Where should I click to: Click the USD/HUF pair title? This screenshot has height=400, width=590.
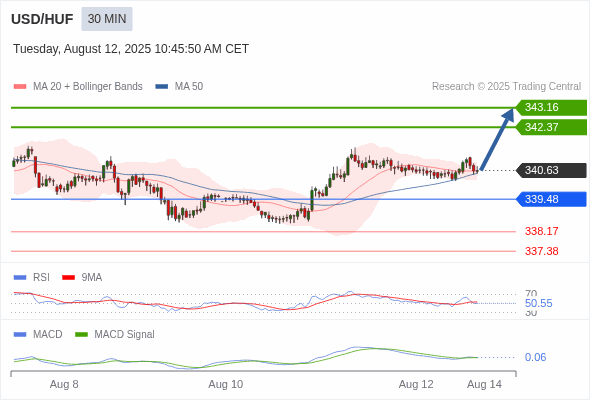point(42,19)
